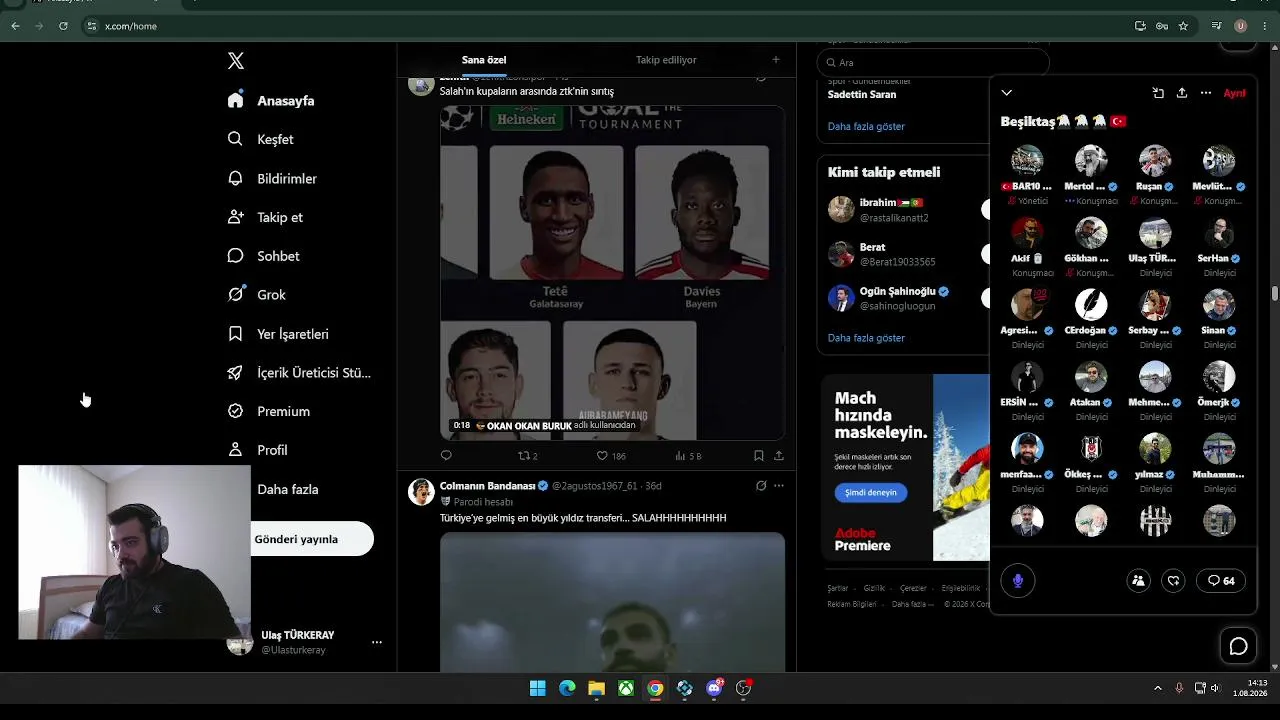Click Ökkeş's avatar in the space

(1091, 448)
